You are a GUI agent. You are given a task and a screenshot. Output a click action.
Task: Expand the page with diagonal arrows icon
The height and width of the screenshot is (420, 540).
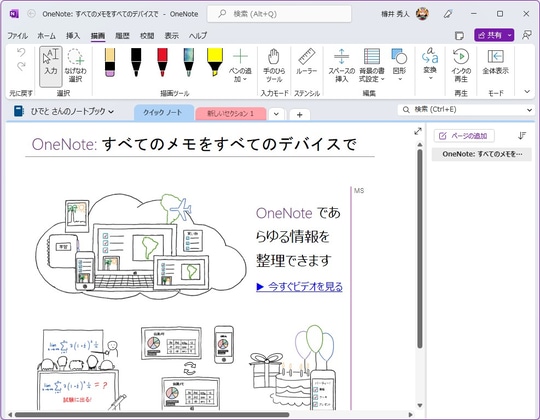(418, 131)
